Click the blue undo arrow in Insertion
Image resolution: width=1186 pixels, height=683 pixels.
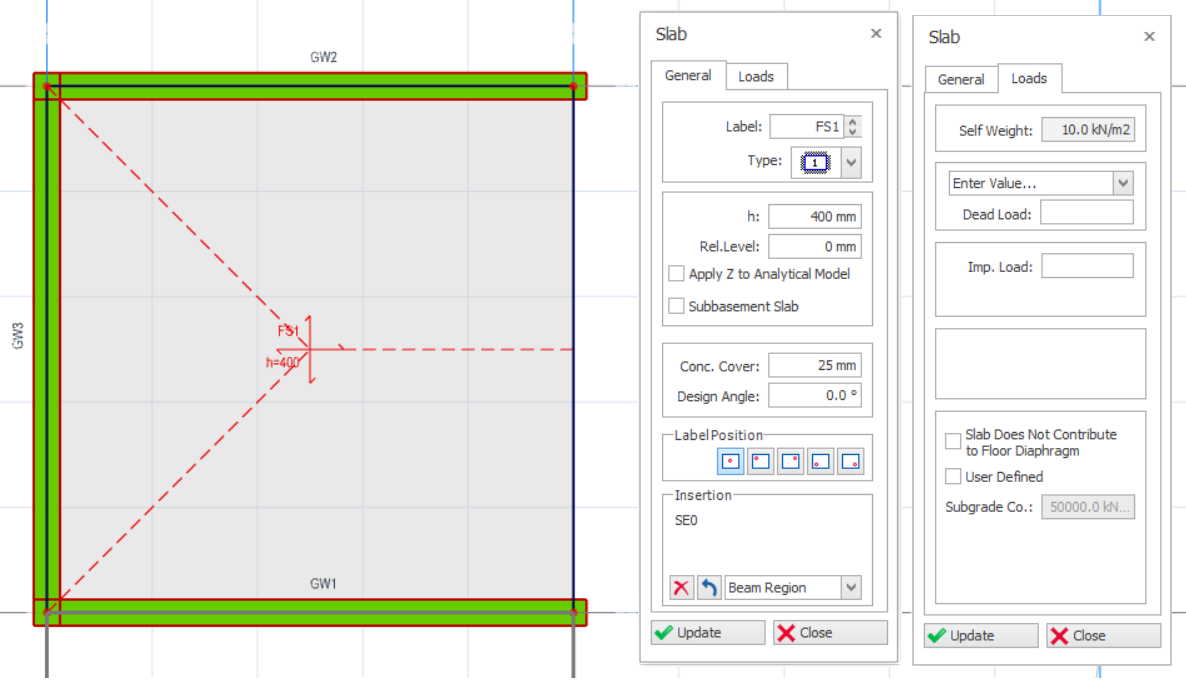(x=709, y=588)
